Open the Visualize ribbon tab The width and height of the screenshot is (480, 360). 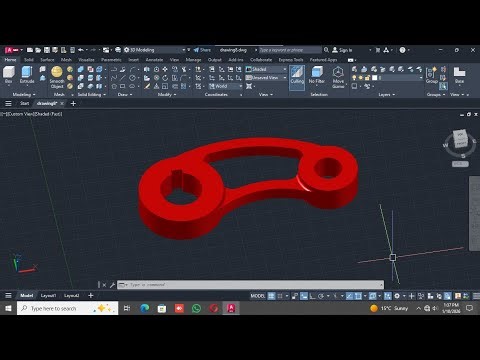pos(86,60)
